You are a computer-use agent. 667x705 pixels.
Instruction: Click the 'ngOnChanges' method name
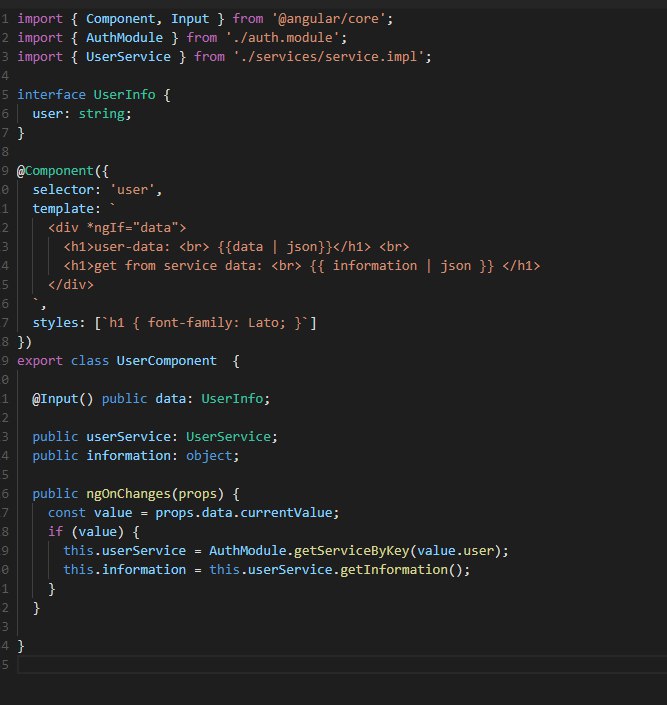coord(128,494)
